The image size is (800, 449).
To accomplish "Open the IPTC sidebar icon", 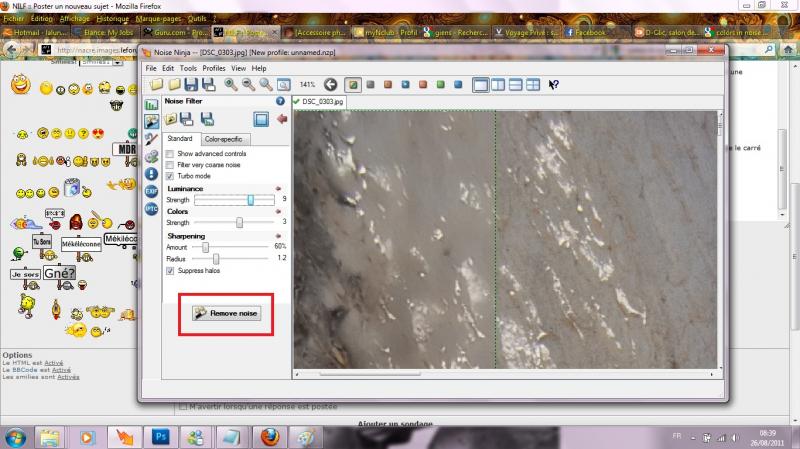I will [x=152, y=209].
